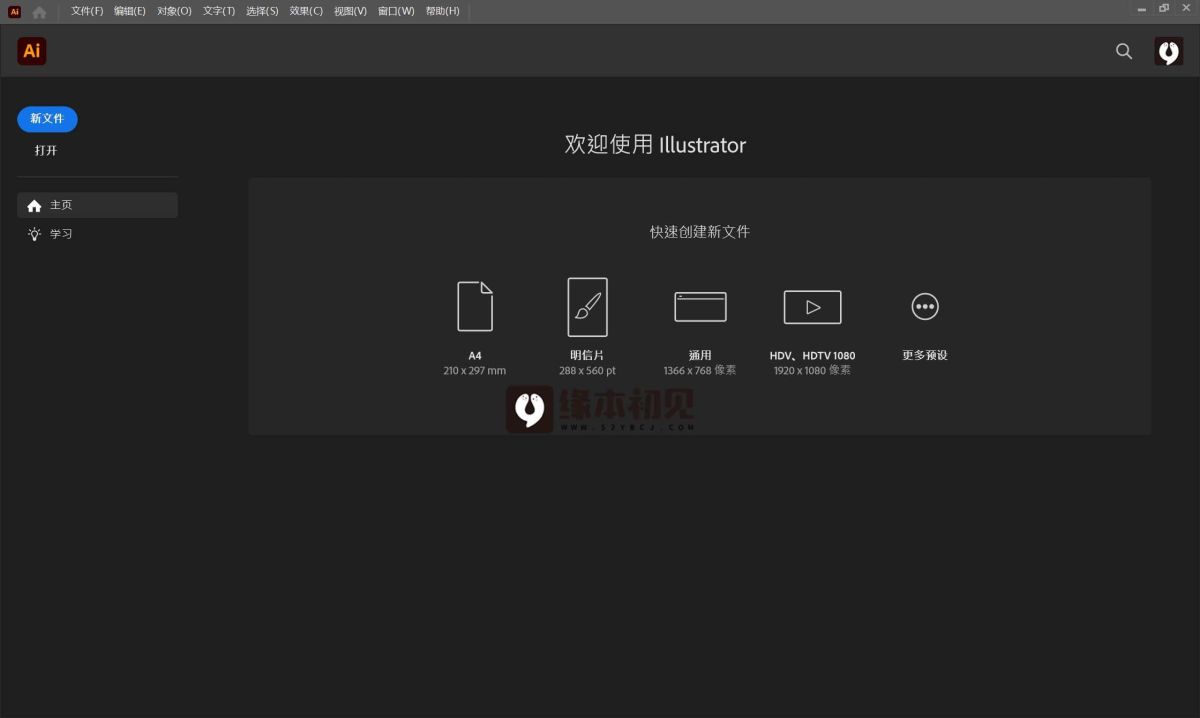Screen dimensions: 1200x718
Task: Minimize the Illustrator window
Action: 1141,8
